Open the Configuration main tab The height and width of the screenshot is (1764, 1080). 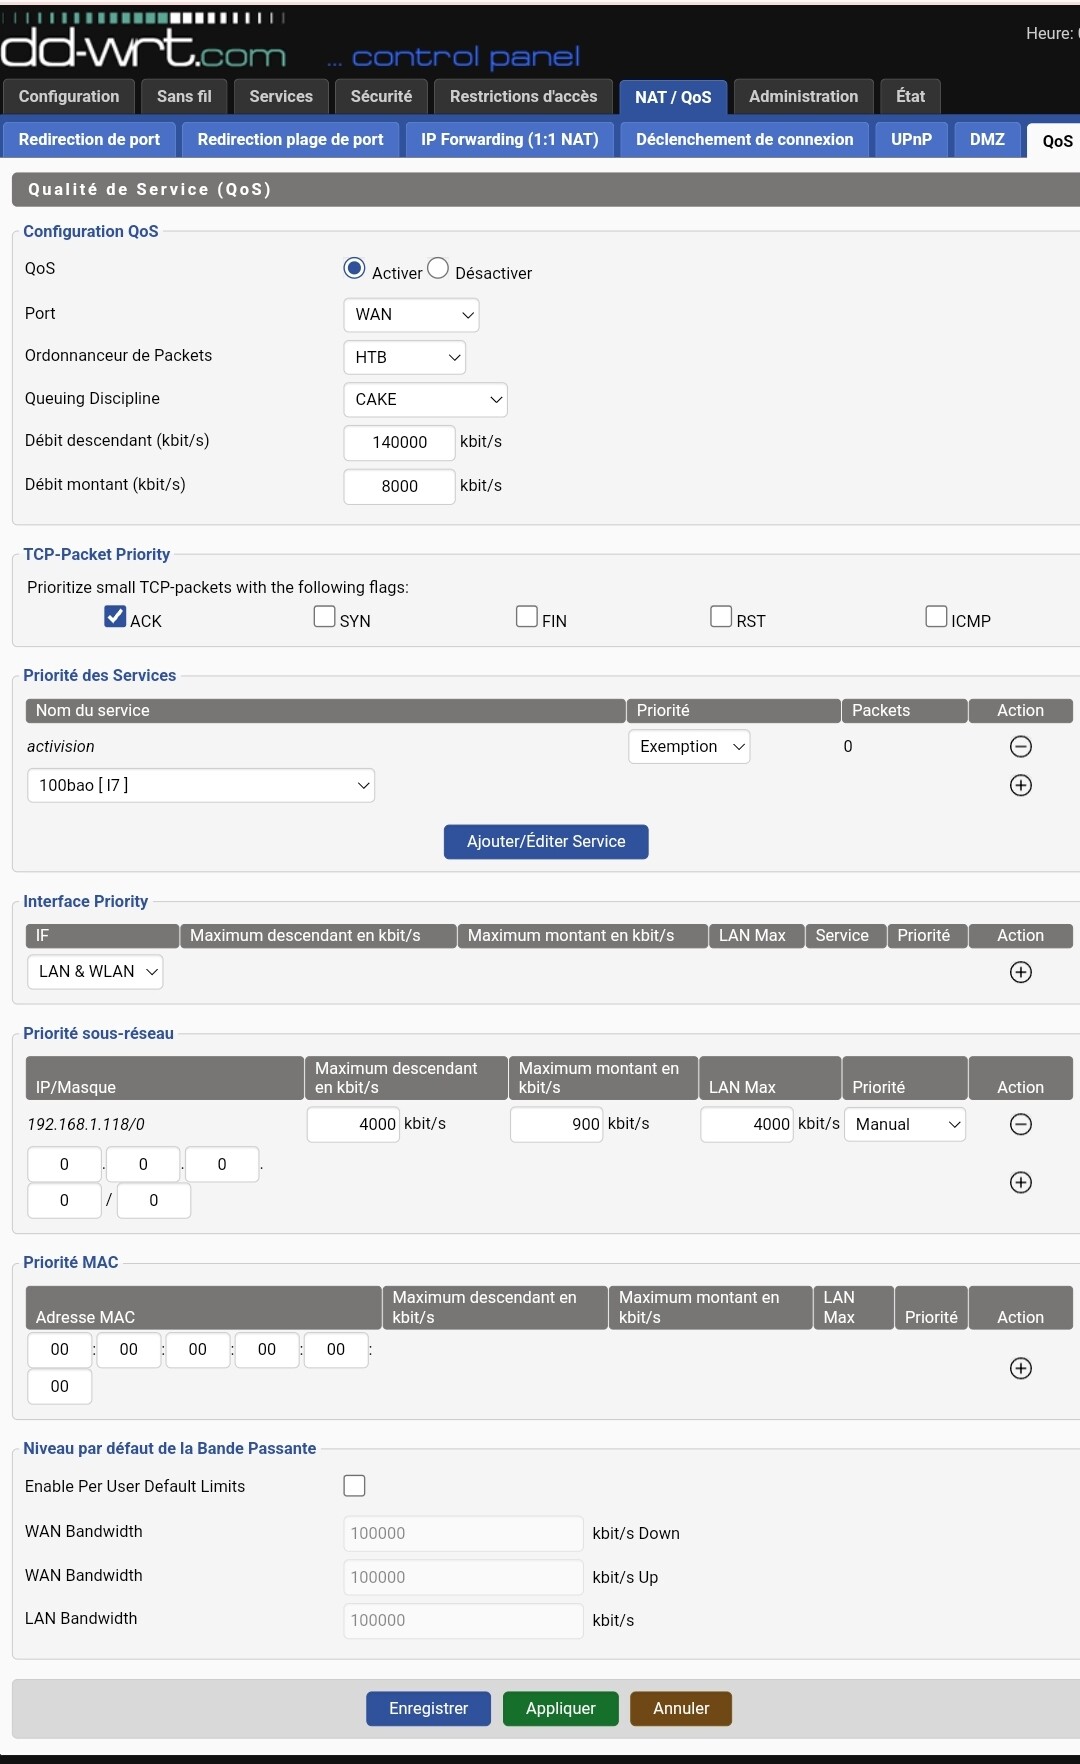(x=69, y=97)
